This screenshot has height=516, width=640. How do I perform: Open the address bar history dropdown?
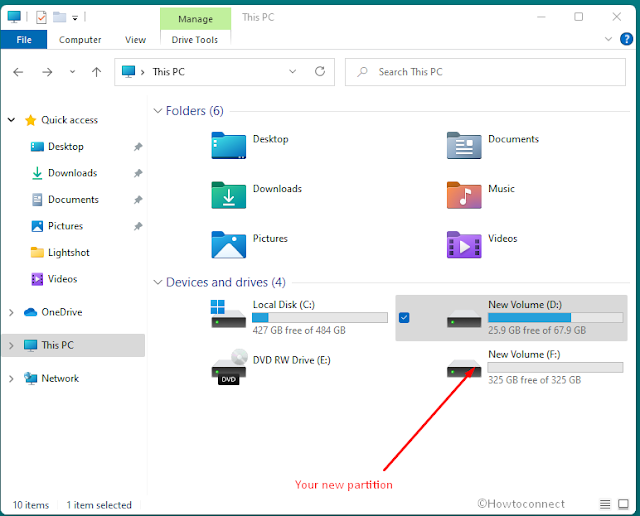(293, 71)
